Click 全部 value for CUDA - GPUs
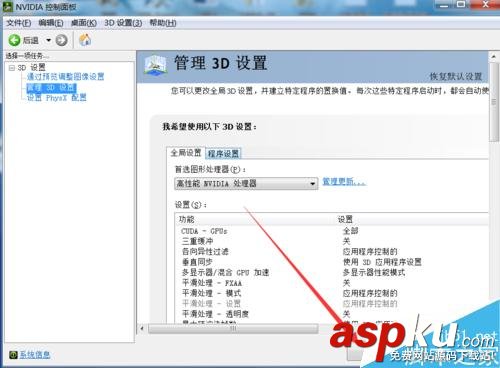The width and height of the screenshot is (500, 368). [351, 231]
